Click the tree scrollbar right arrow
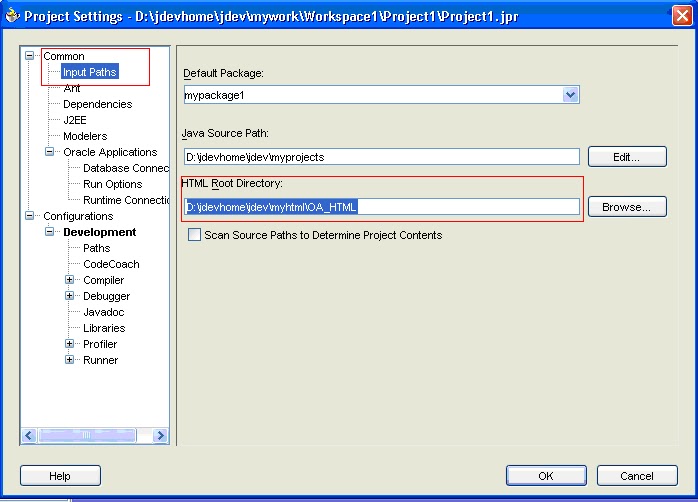Viewport: 698px width, 502px height. (161, 435)
